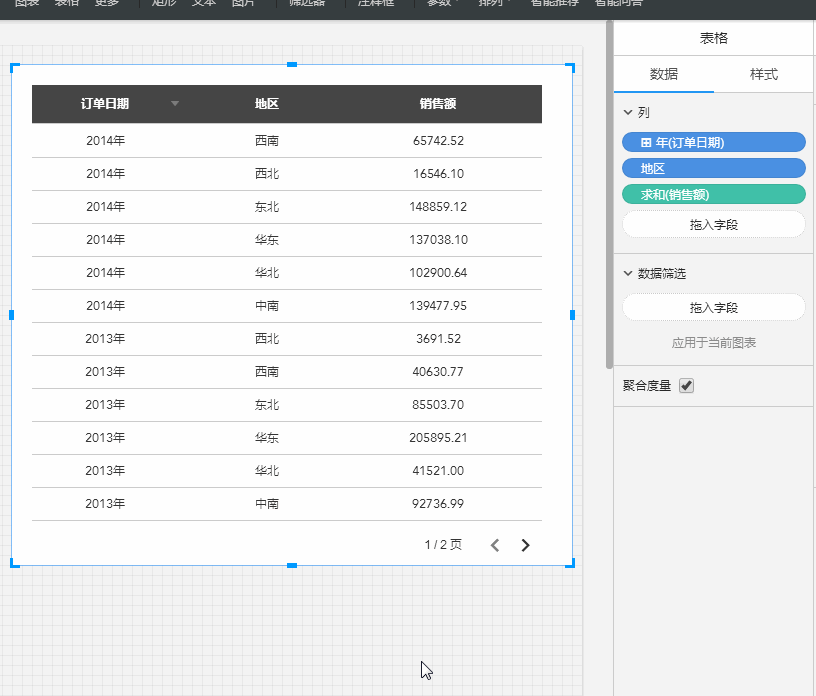Collapse the 数据筛选 section
Image resolution: width=816 pixels, height=696 pixels.
pos(628,273)
